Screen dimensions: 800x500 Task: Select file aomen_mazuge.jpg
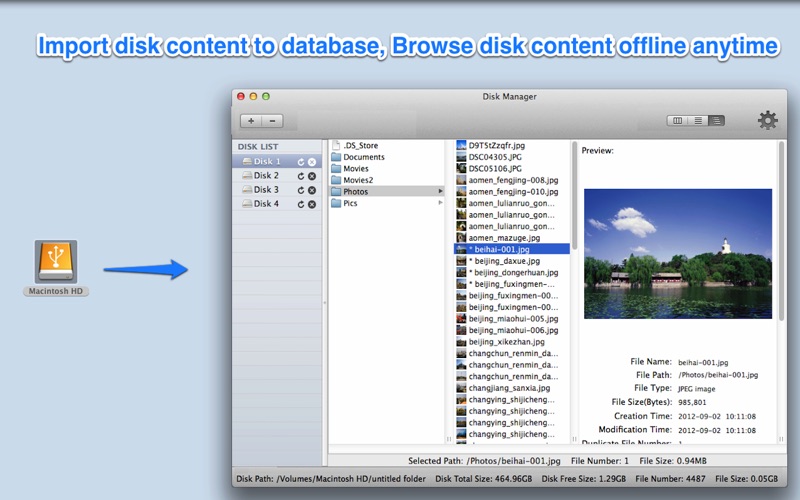click(512, 238)
